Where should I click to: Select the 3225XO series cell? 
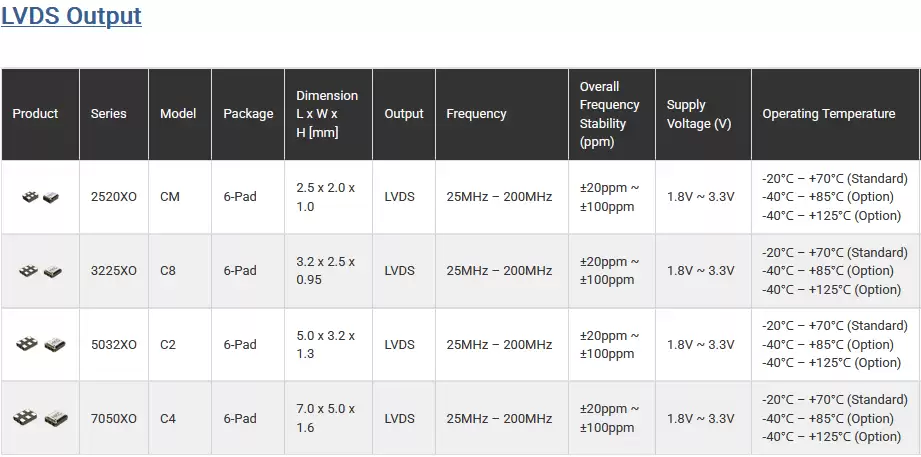(x=114, y=271)
